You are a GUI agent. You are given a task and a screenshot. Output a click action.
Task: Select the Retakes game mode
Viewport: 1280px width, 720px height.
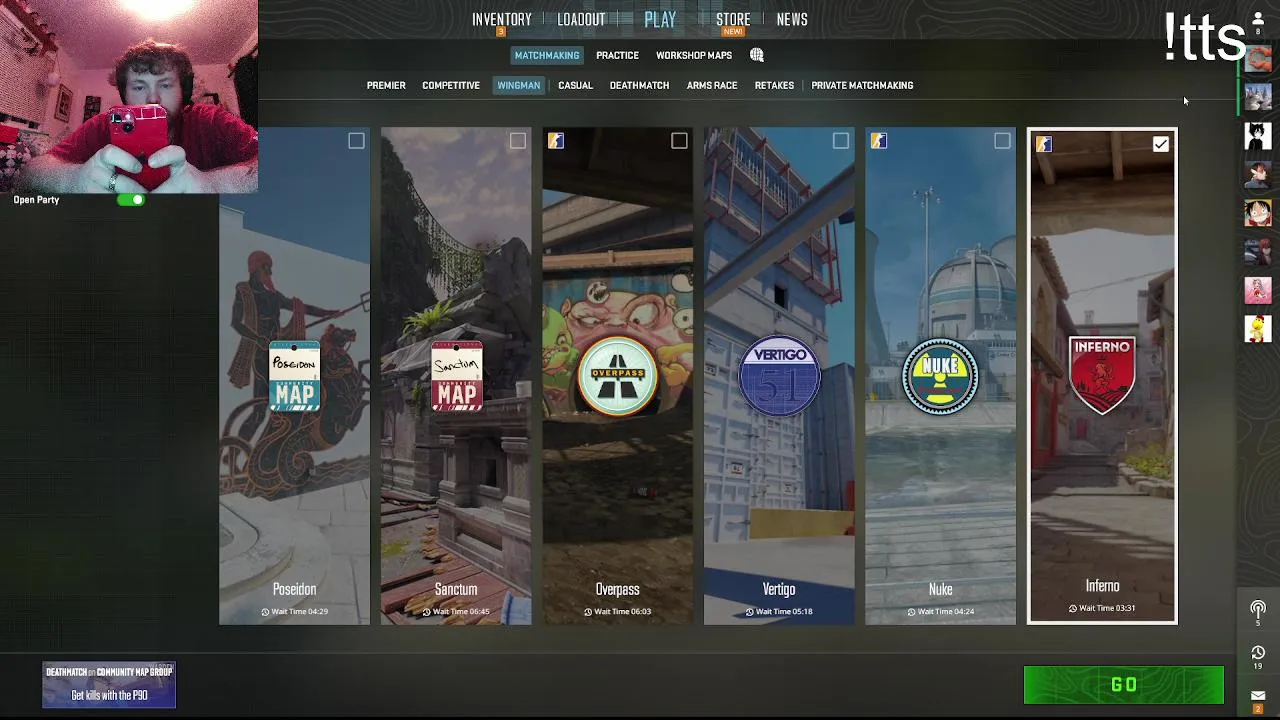click(x=774, y=85)
